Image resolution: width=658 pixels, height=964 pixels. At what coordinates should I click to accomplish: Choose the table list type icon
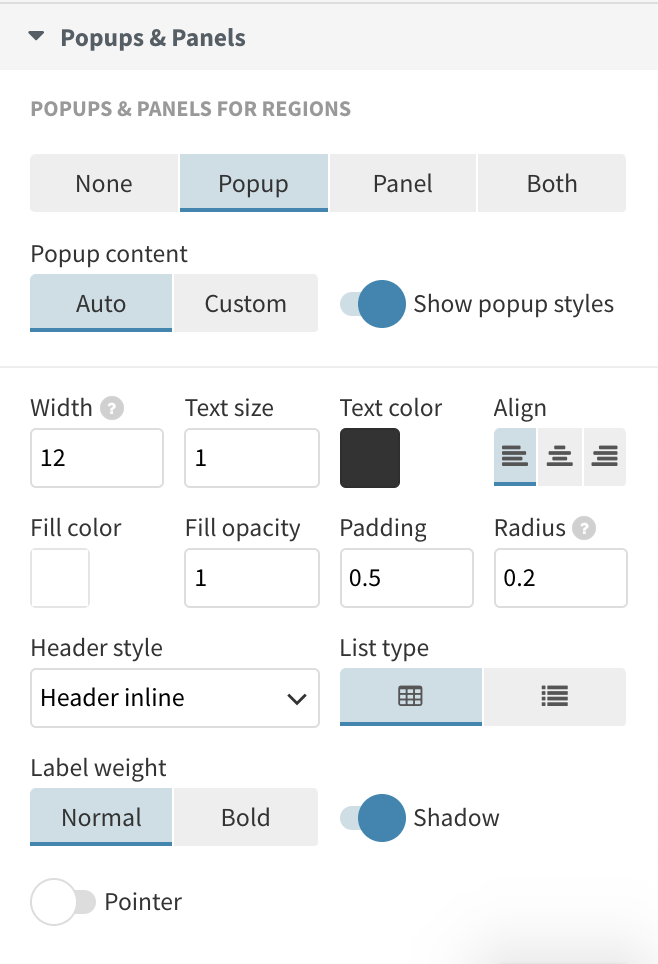click(x=411, y=696)
